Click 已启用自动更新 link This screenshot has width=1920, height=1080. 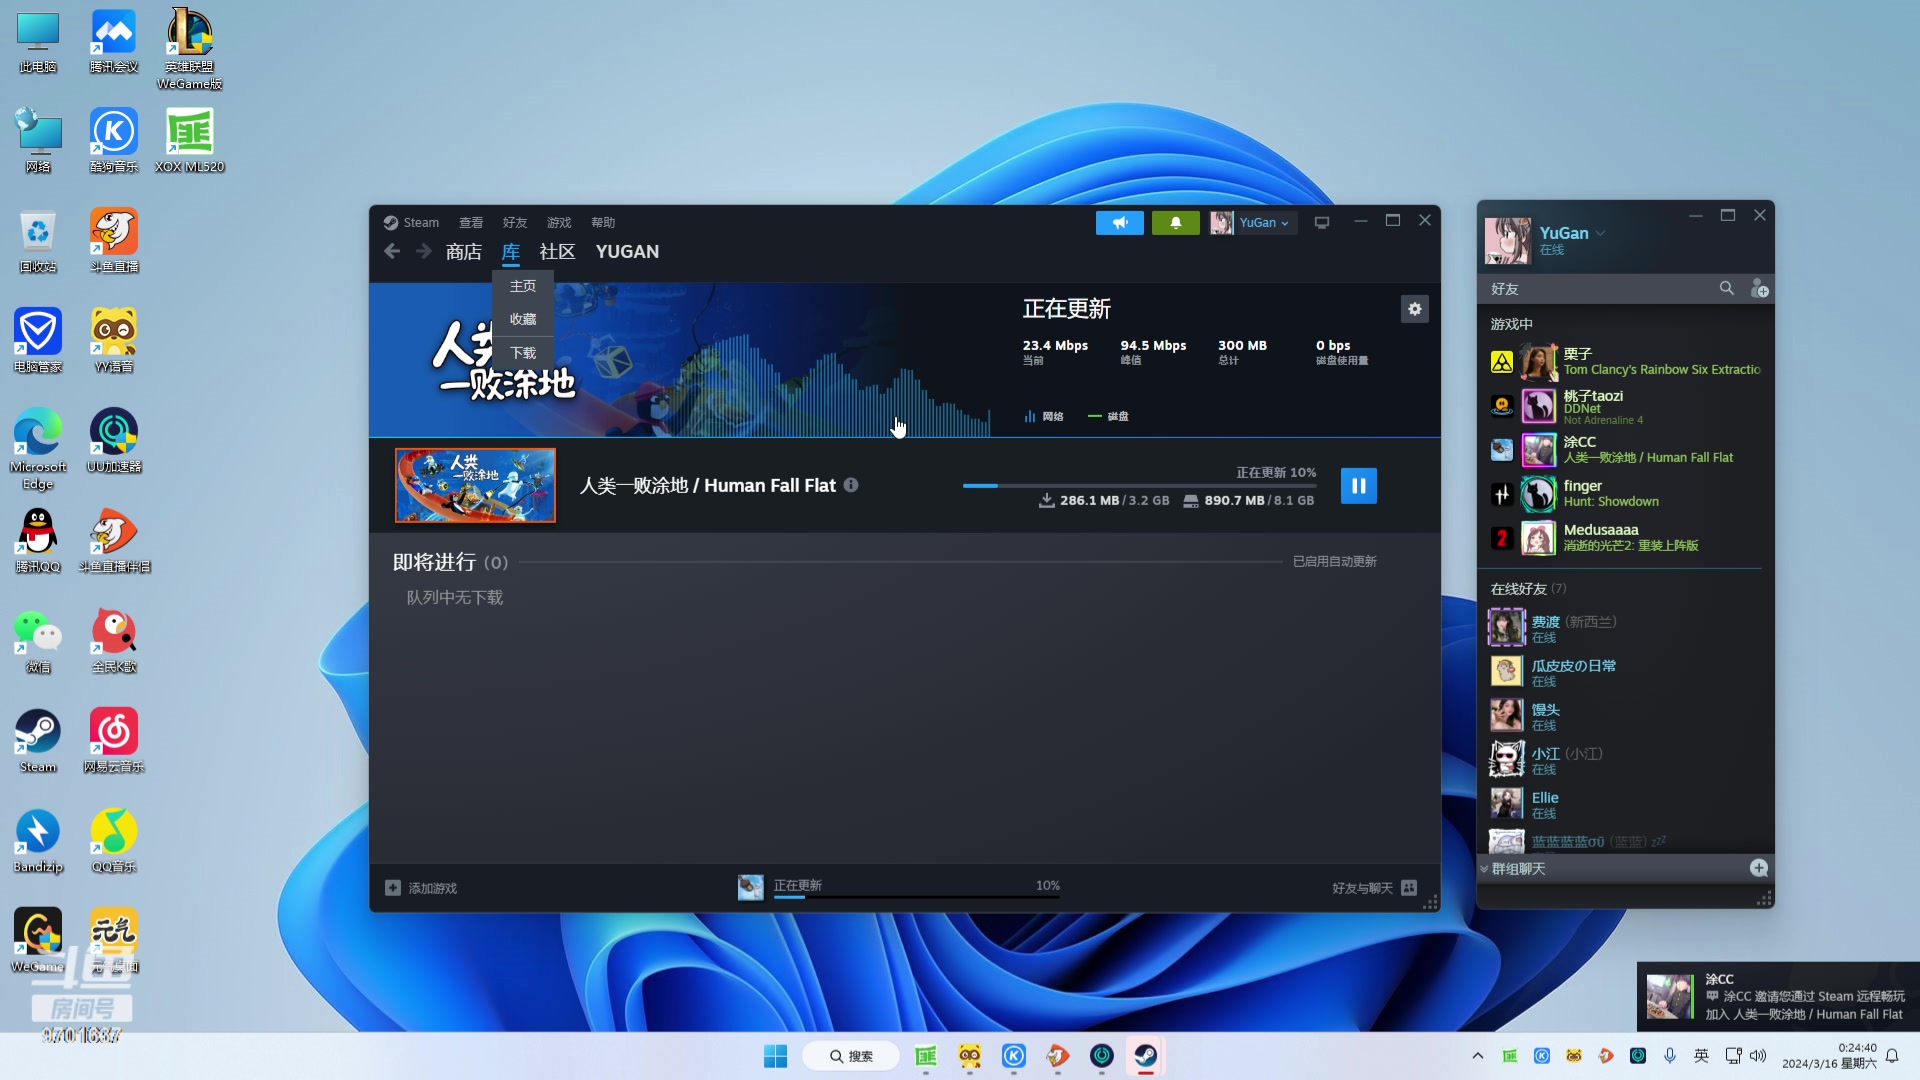pyautogui.click(x=1334, y=562)
